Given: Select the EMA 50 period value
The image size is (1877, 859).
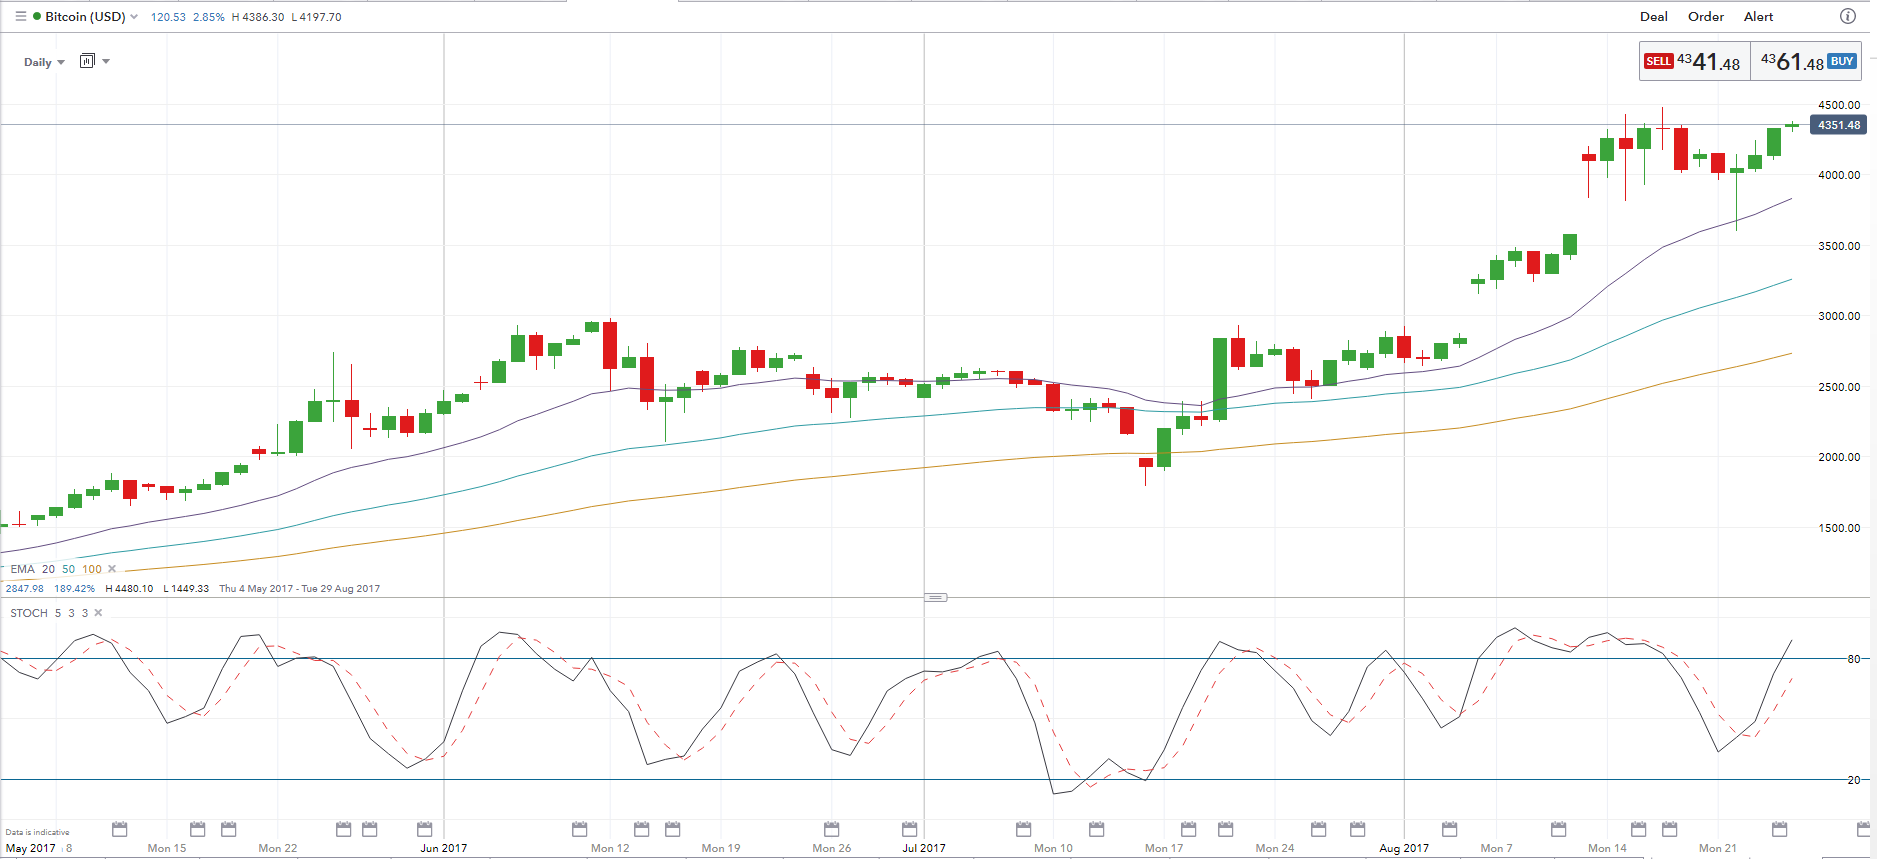Looking at the screenshot, I should [69, 569].
